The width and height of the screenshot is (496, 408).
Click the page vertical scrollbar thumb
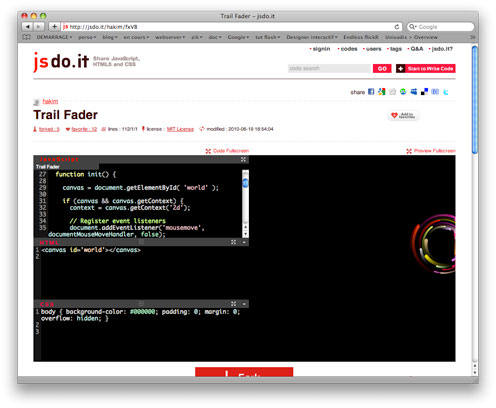pyautogui.click(x=475, y=100)
